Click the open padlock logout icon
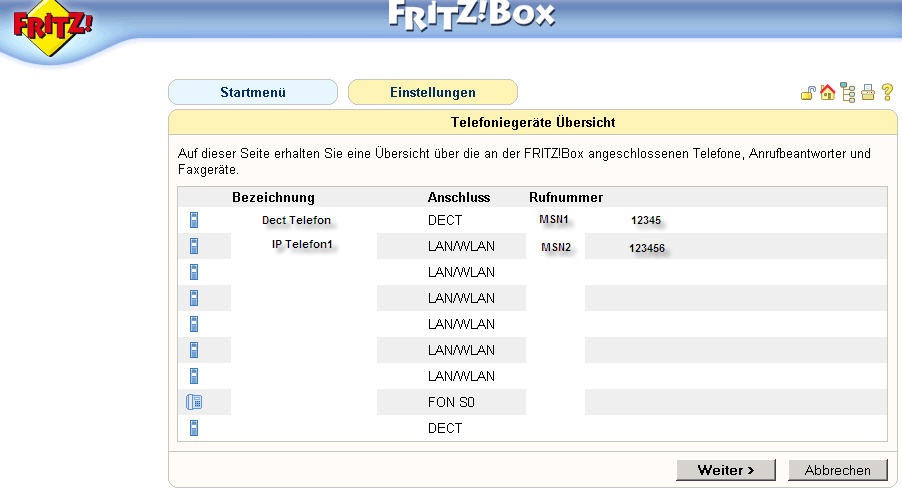Screen dimensions: 902x490 (x=808, y=93)
